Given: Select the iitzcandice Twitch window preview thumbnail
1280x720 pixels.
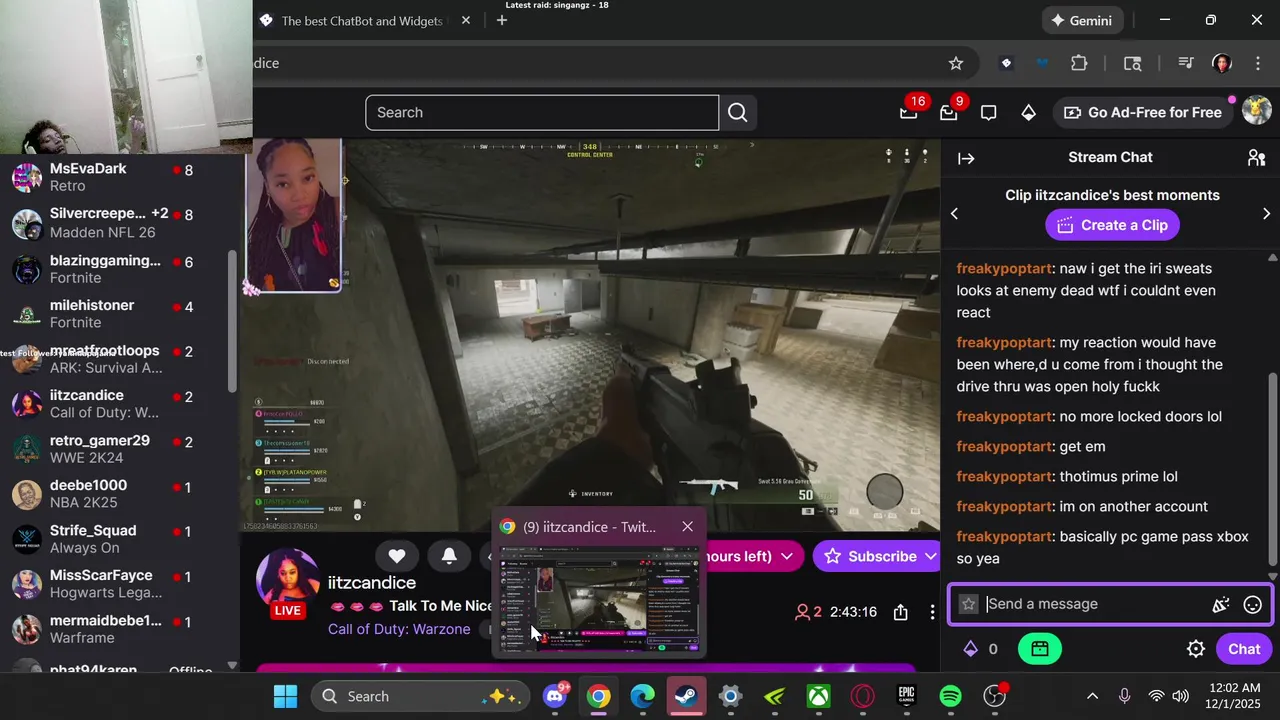Looking at the screenshot, I should tap(598, 600).
